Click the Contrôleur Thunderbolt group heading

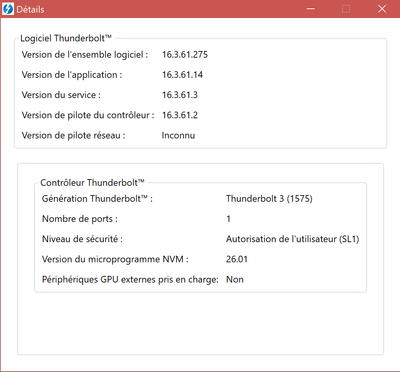click(x=92, y=183)
